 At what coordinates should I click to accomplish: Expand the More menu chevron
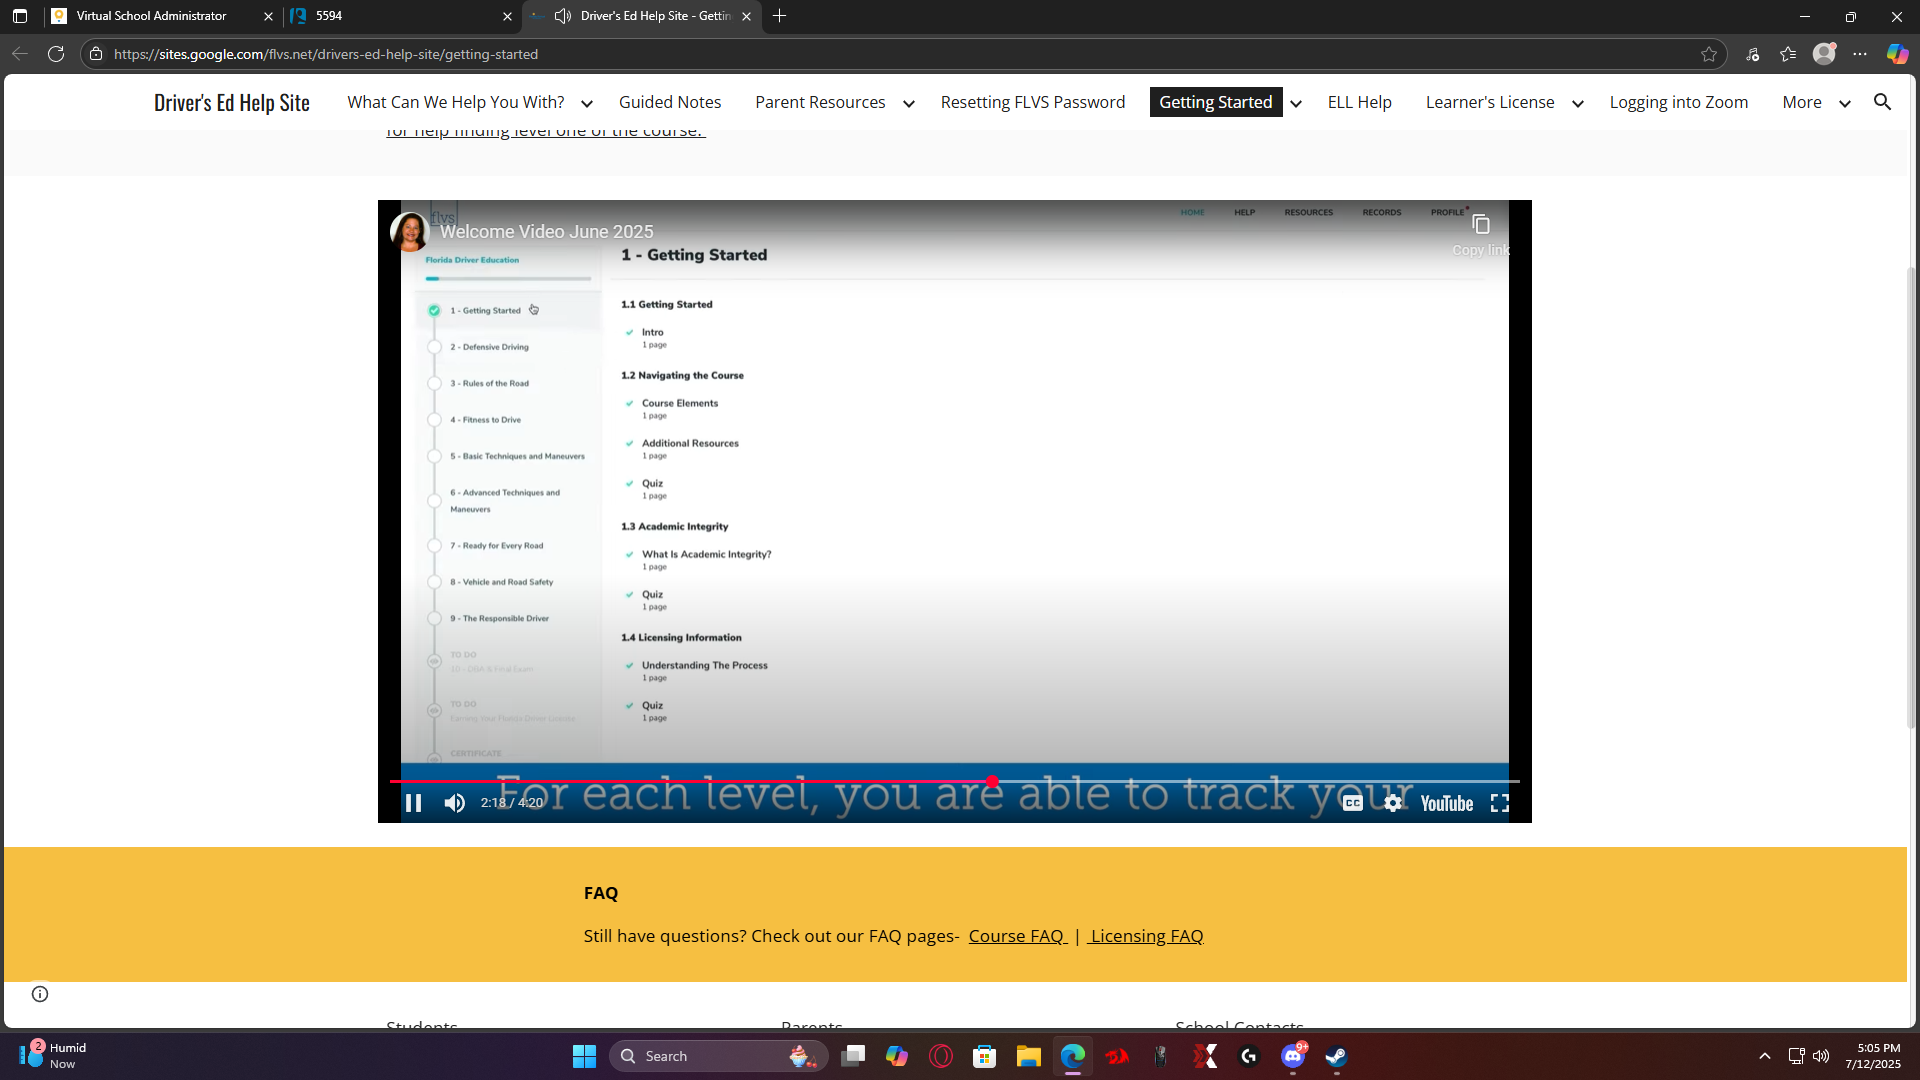(1844, 103)
